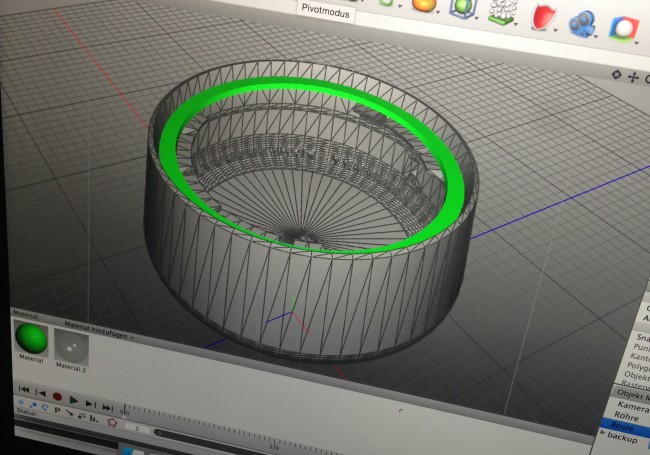Click the viewport orbit circle icon

(x=616, y=75)
